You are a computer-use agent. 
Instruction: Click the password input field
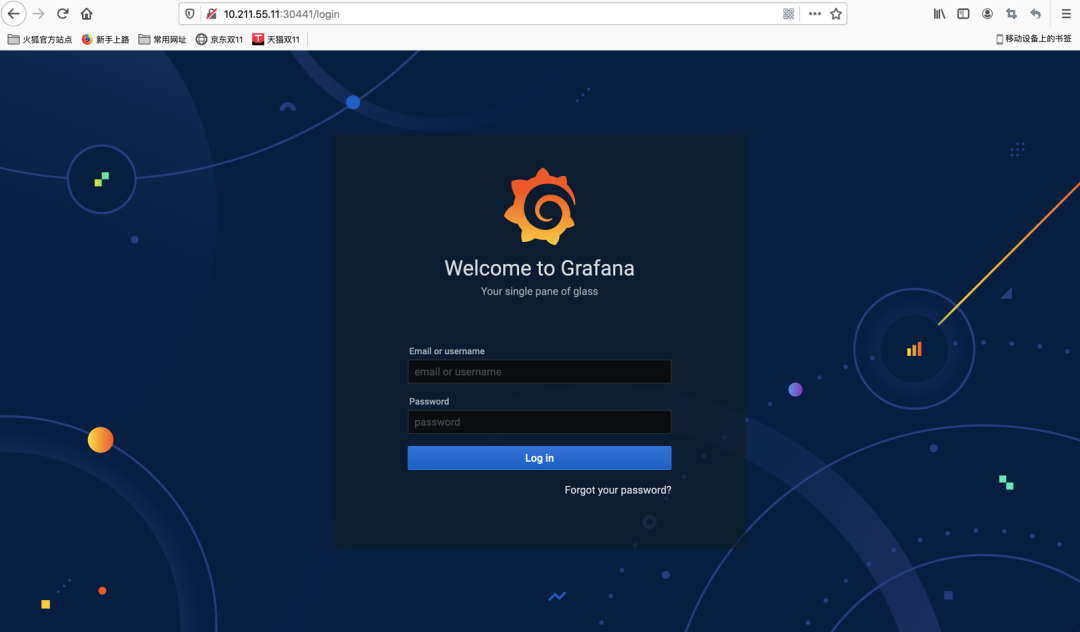click(539, 422)
